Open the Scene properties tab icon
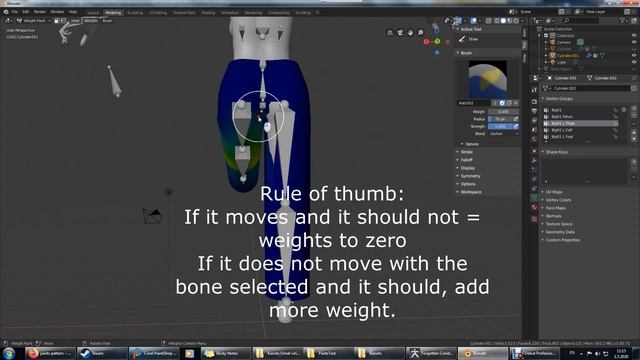This screenshot has width=640, height=360. click(x=534, y=130)
